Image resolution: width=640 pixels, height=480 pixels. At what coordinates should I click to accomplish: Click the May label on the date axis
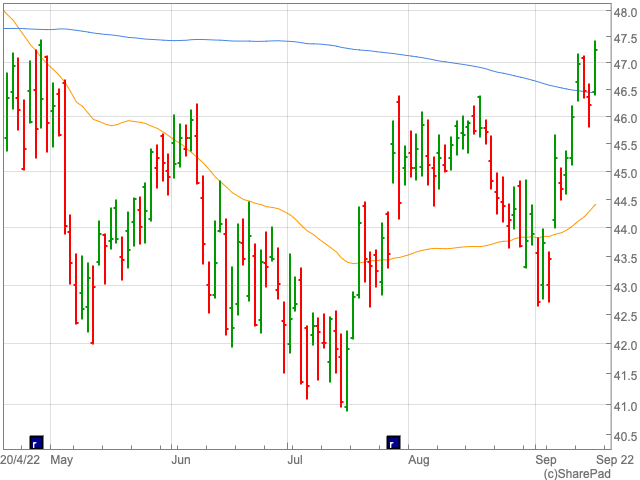point(61,460)
